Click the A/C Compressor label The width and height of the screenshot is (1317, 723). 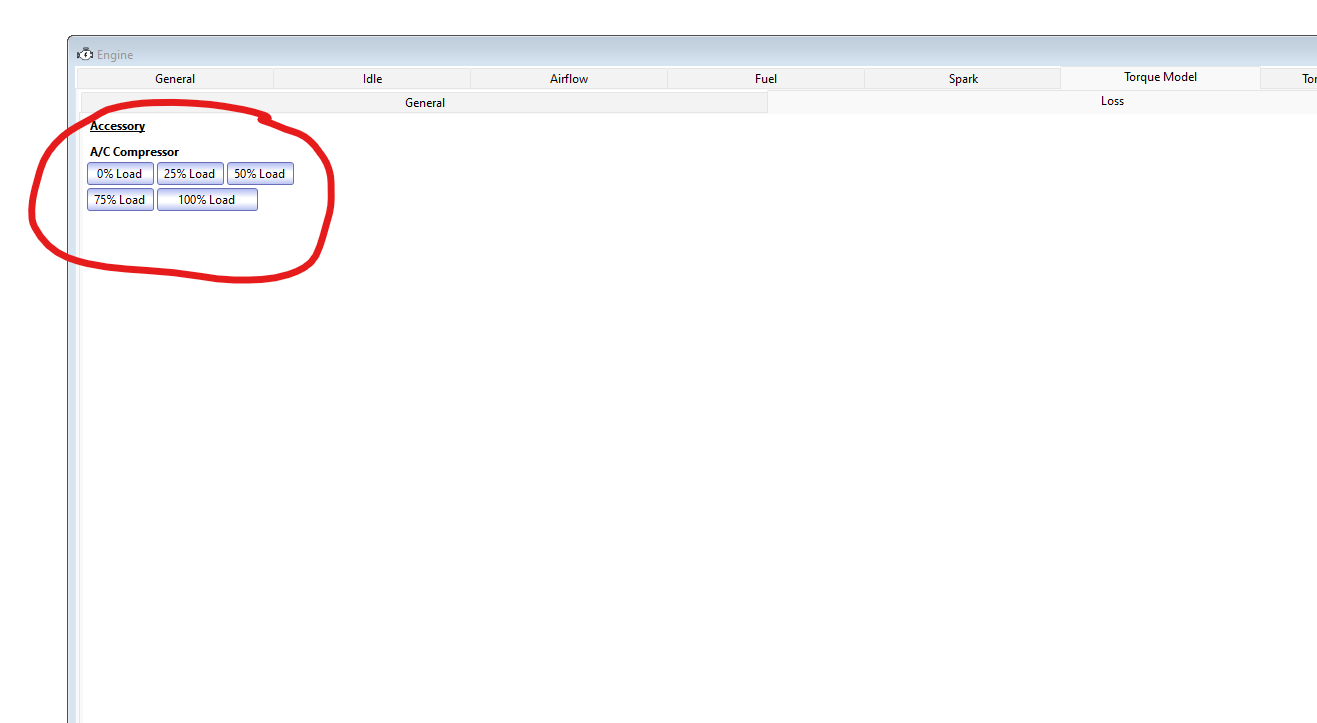click(x=134, y=152)
